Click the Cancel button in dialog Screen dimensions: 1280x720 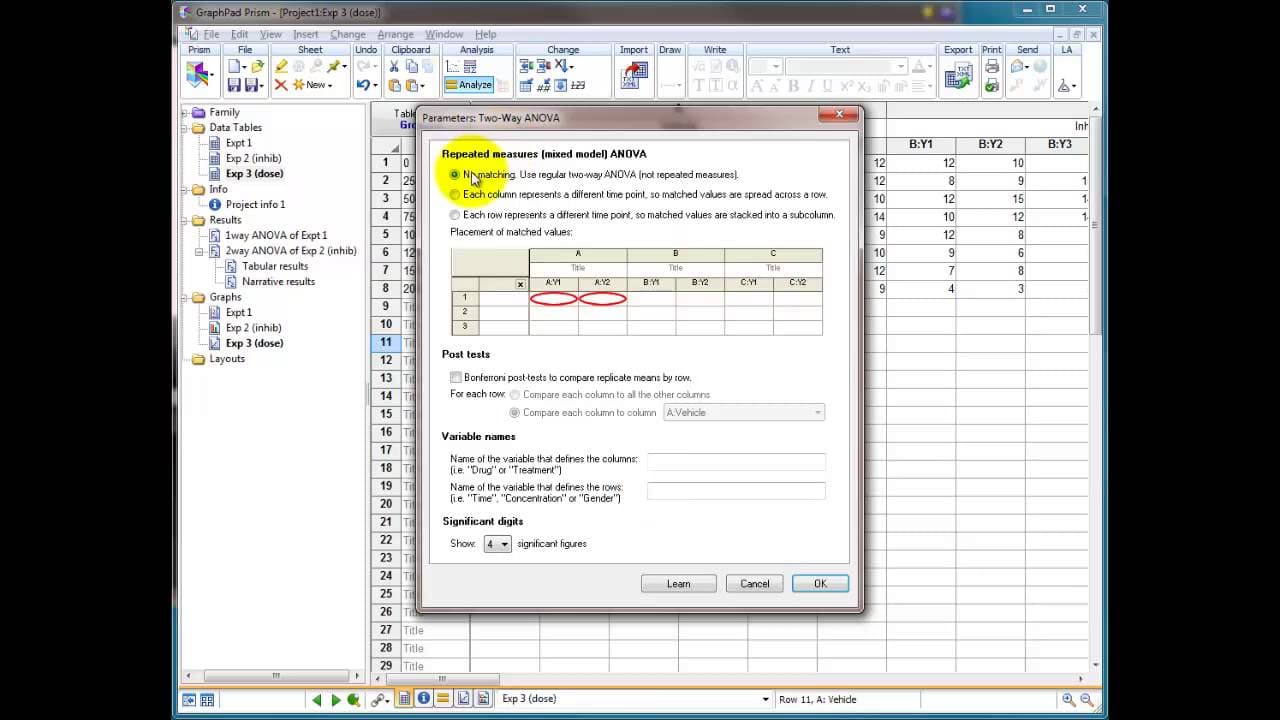tap(755, 584)
